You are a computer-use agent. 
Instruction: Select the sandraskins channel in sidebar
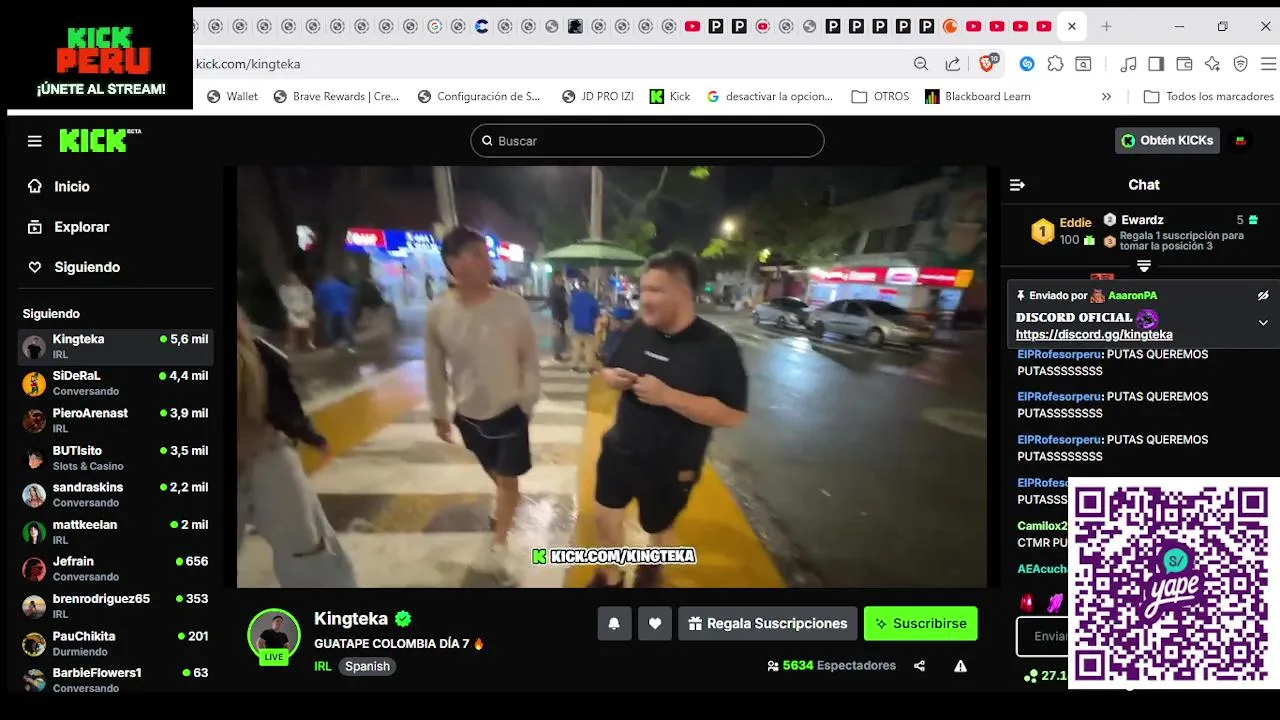[x=116, y=495]
